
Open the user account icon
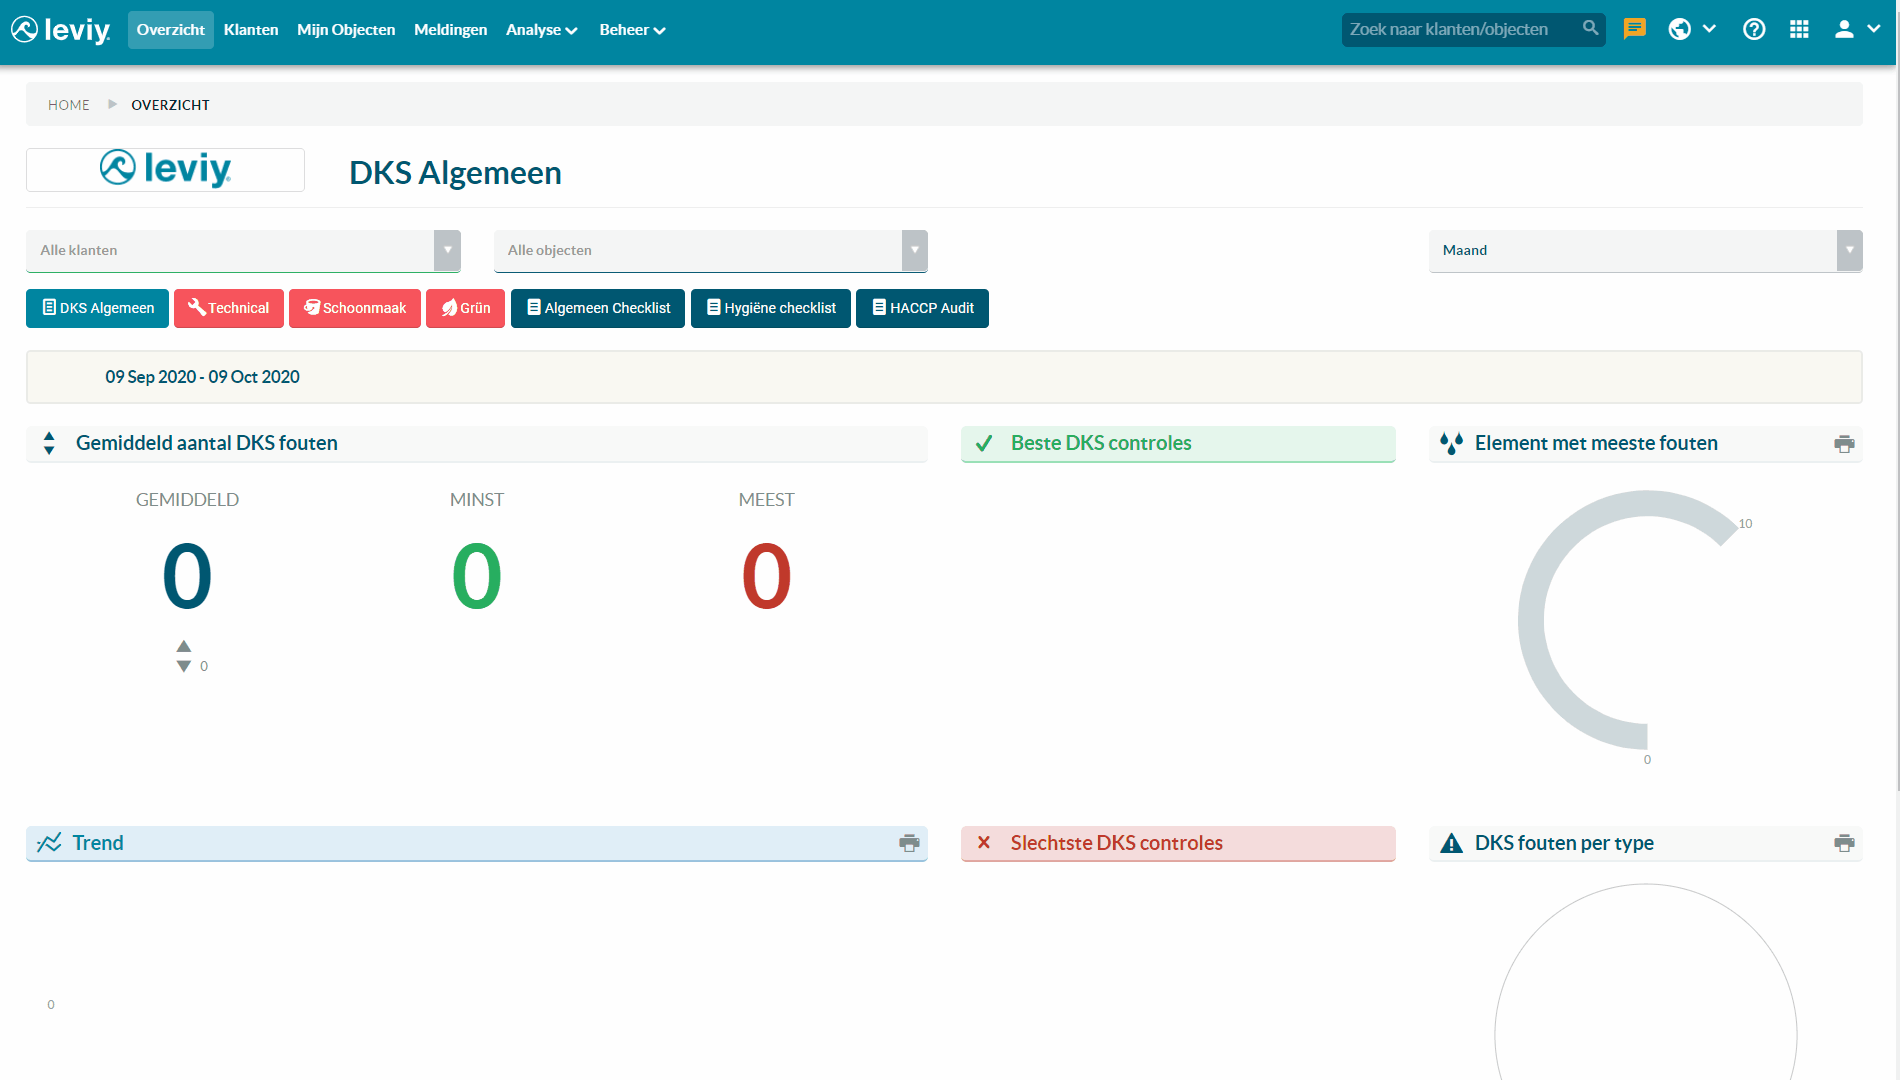click(x=1844, y=29)
